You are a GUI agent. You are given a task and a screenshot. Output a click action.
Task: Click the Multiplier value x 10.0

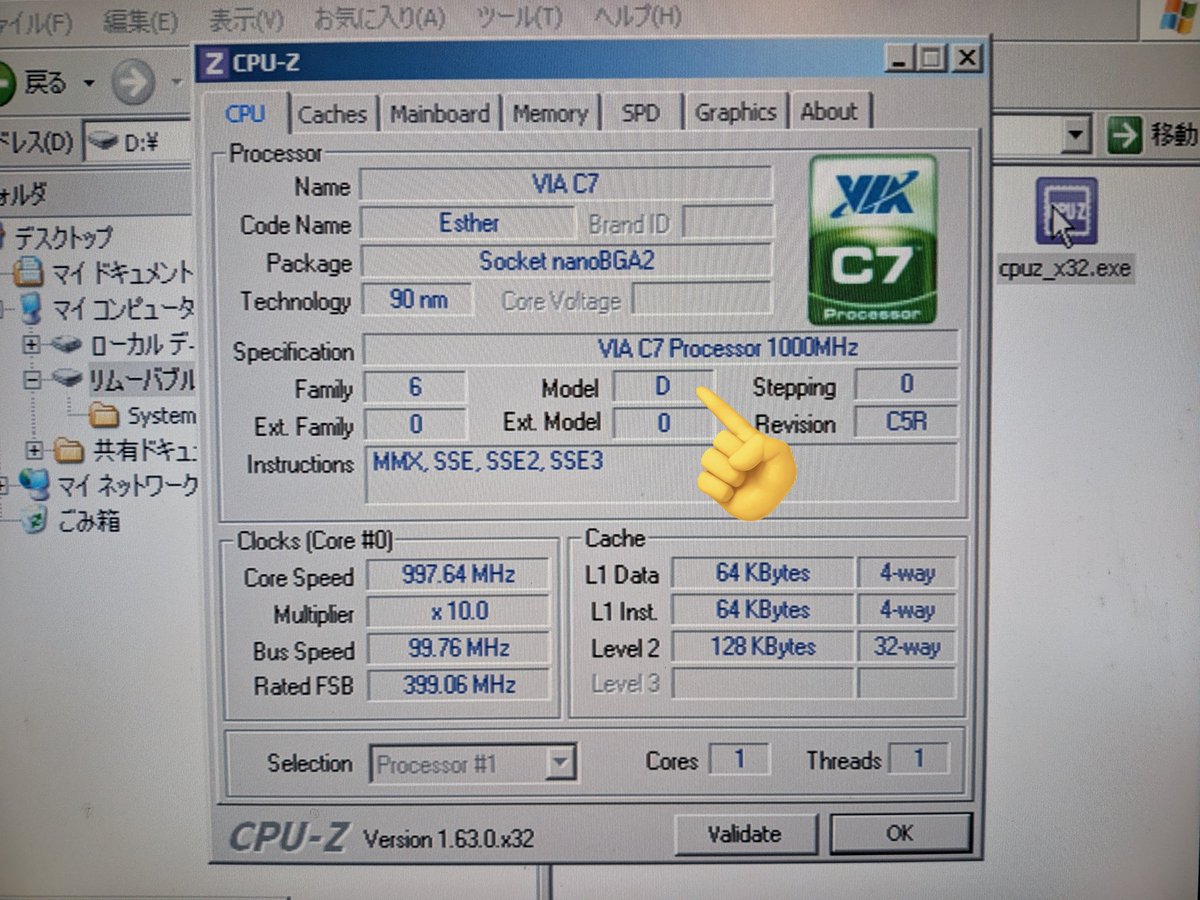click(x=458, y=612)
